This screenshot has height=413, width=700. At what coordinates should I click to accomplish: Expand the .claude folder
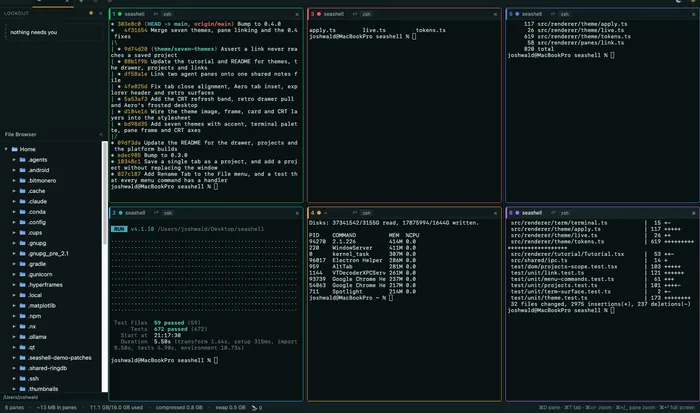coord(14,201)
